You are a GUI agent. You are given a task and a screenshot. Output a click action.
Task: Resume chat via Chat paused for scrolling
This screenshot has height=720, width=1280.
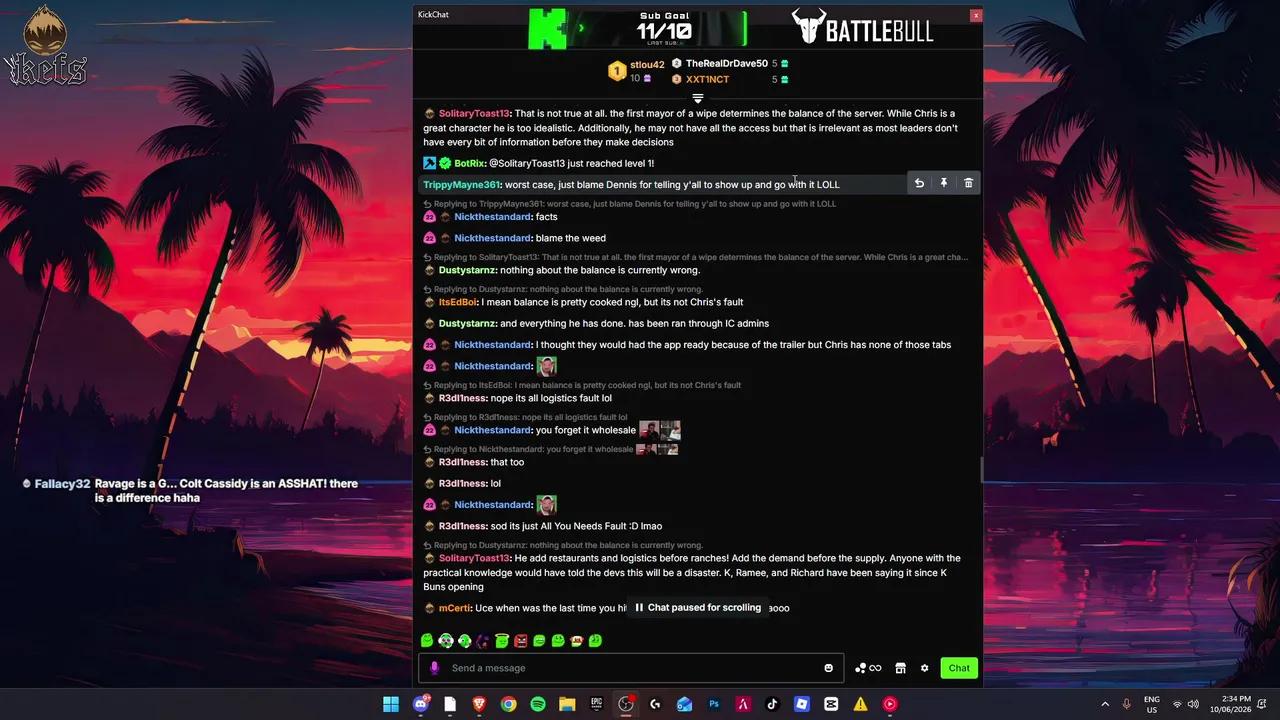698,608
